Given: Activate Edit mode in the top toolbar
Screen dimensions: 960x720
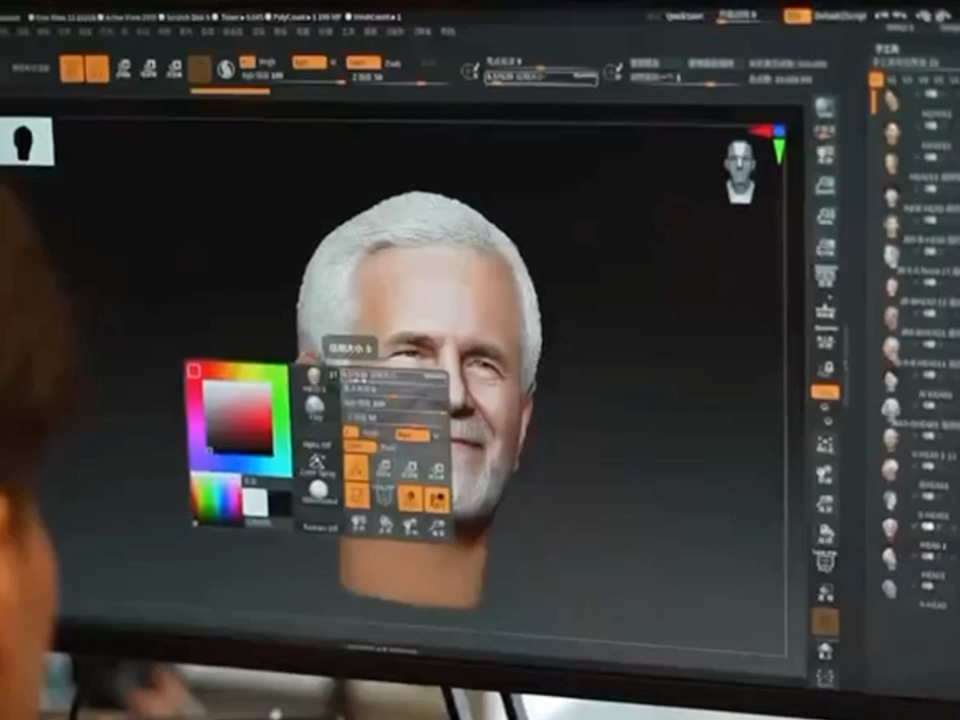Looking at the screenshot, I should 71,69.
